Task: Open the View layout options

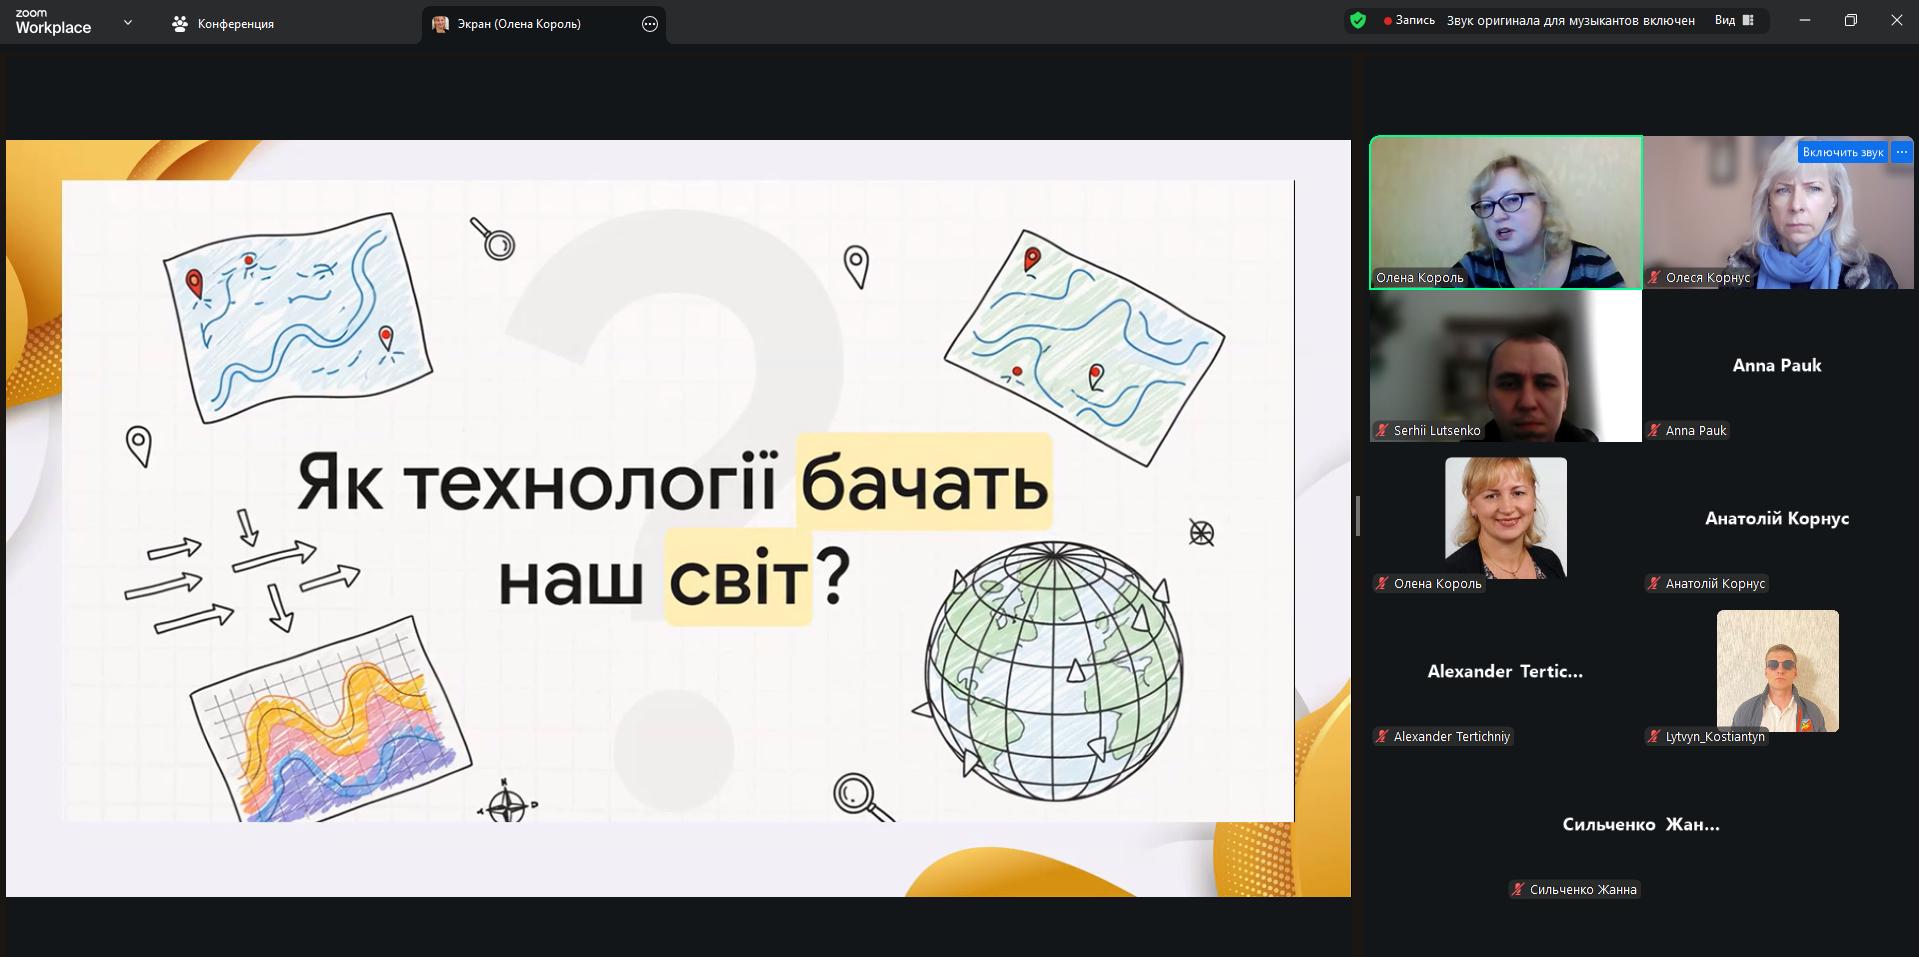Action: (1734, 20)
